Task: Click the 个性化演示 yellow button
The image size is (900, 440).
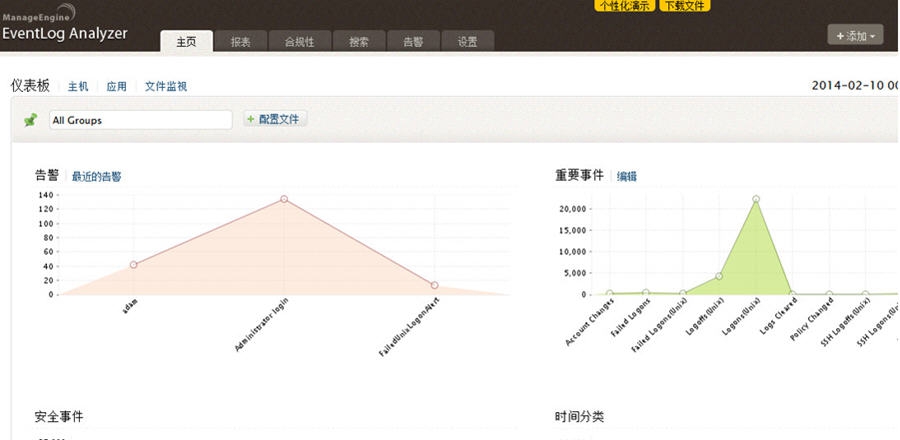Action: click(624, 5)
